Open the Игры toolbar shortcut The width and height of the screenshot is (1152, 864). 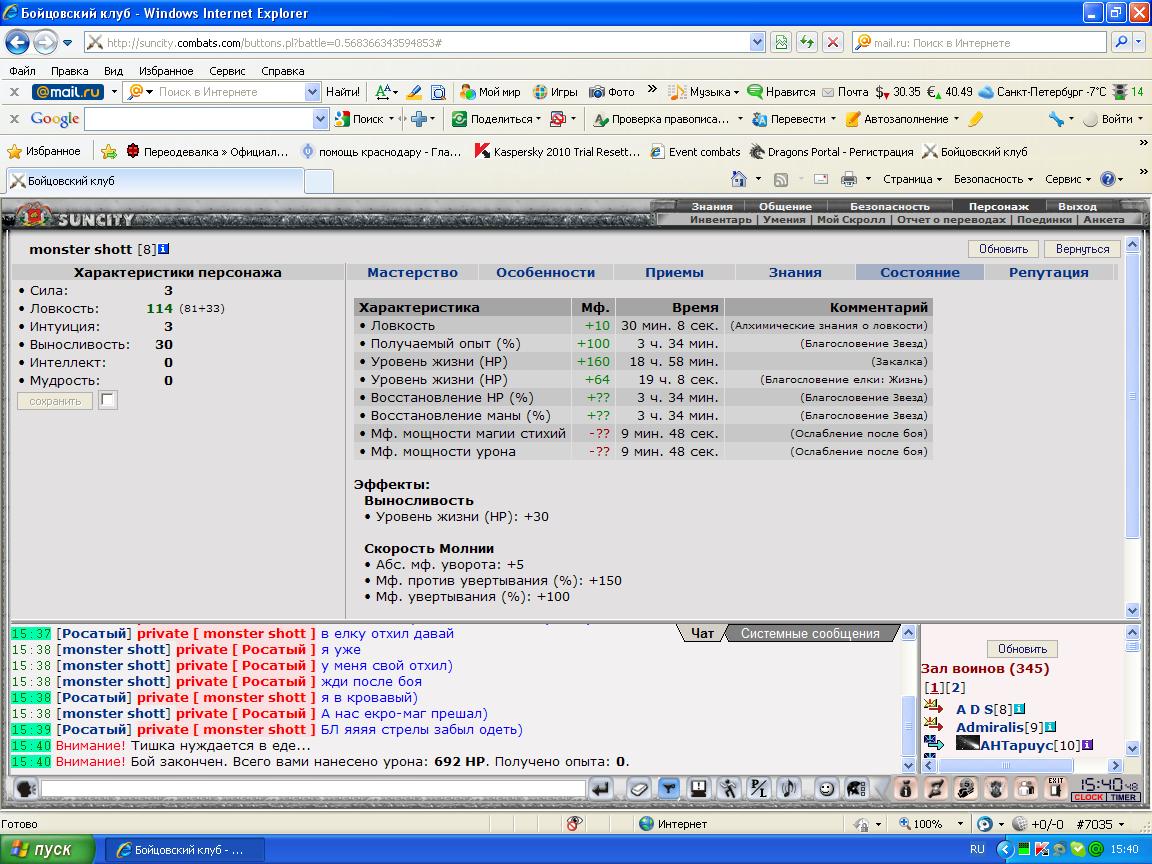pos(555,92)
